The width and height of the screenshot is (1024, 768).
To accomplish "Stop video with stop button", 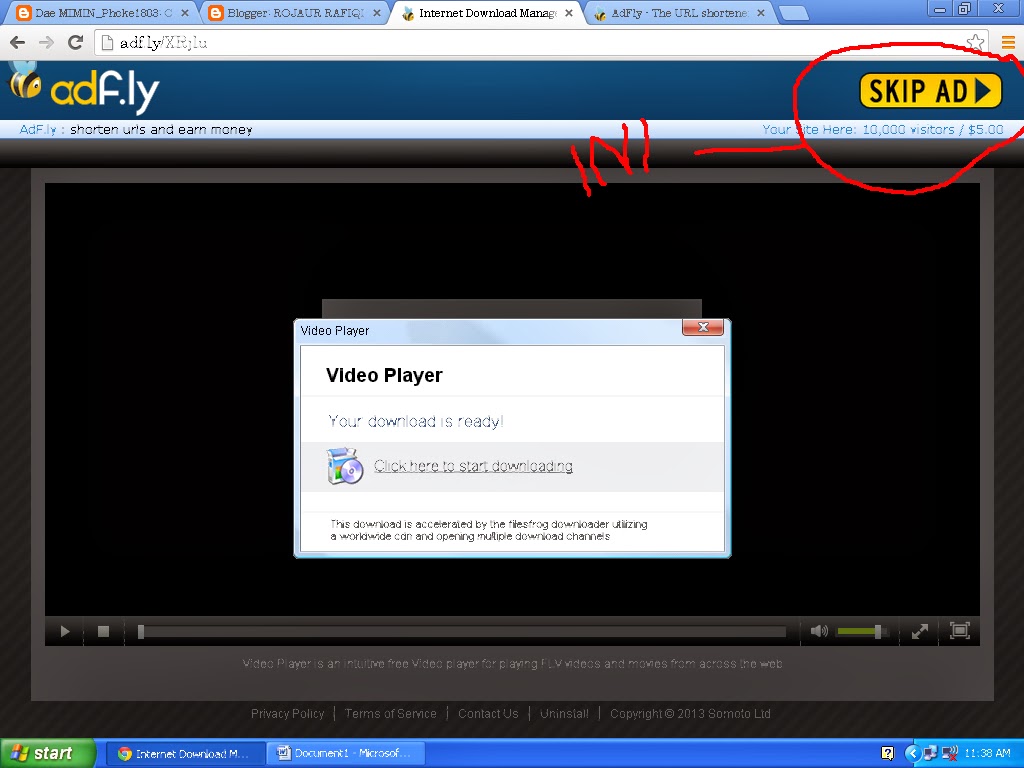I will coord(103,631).
